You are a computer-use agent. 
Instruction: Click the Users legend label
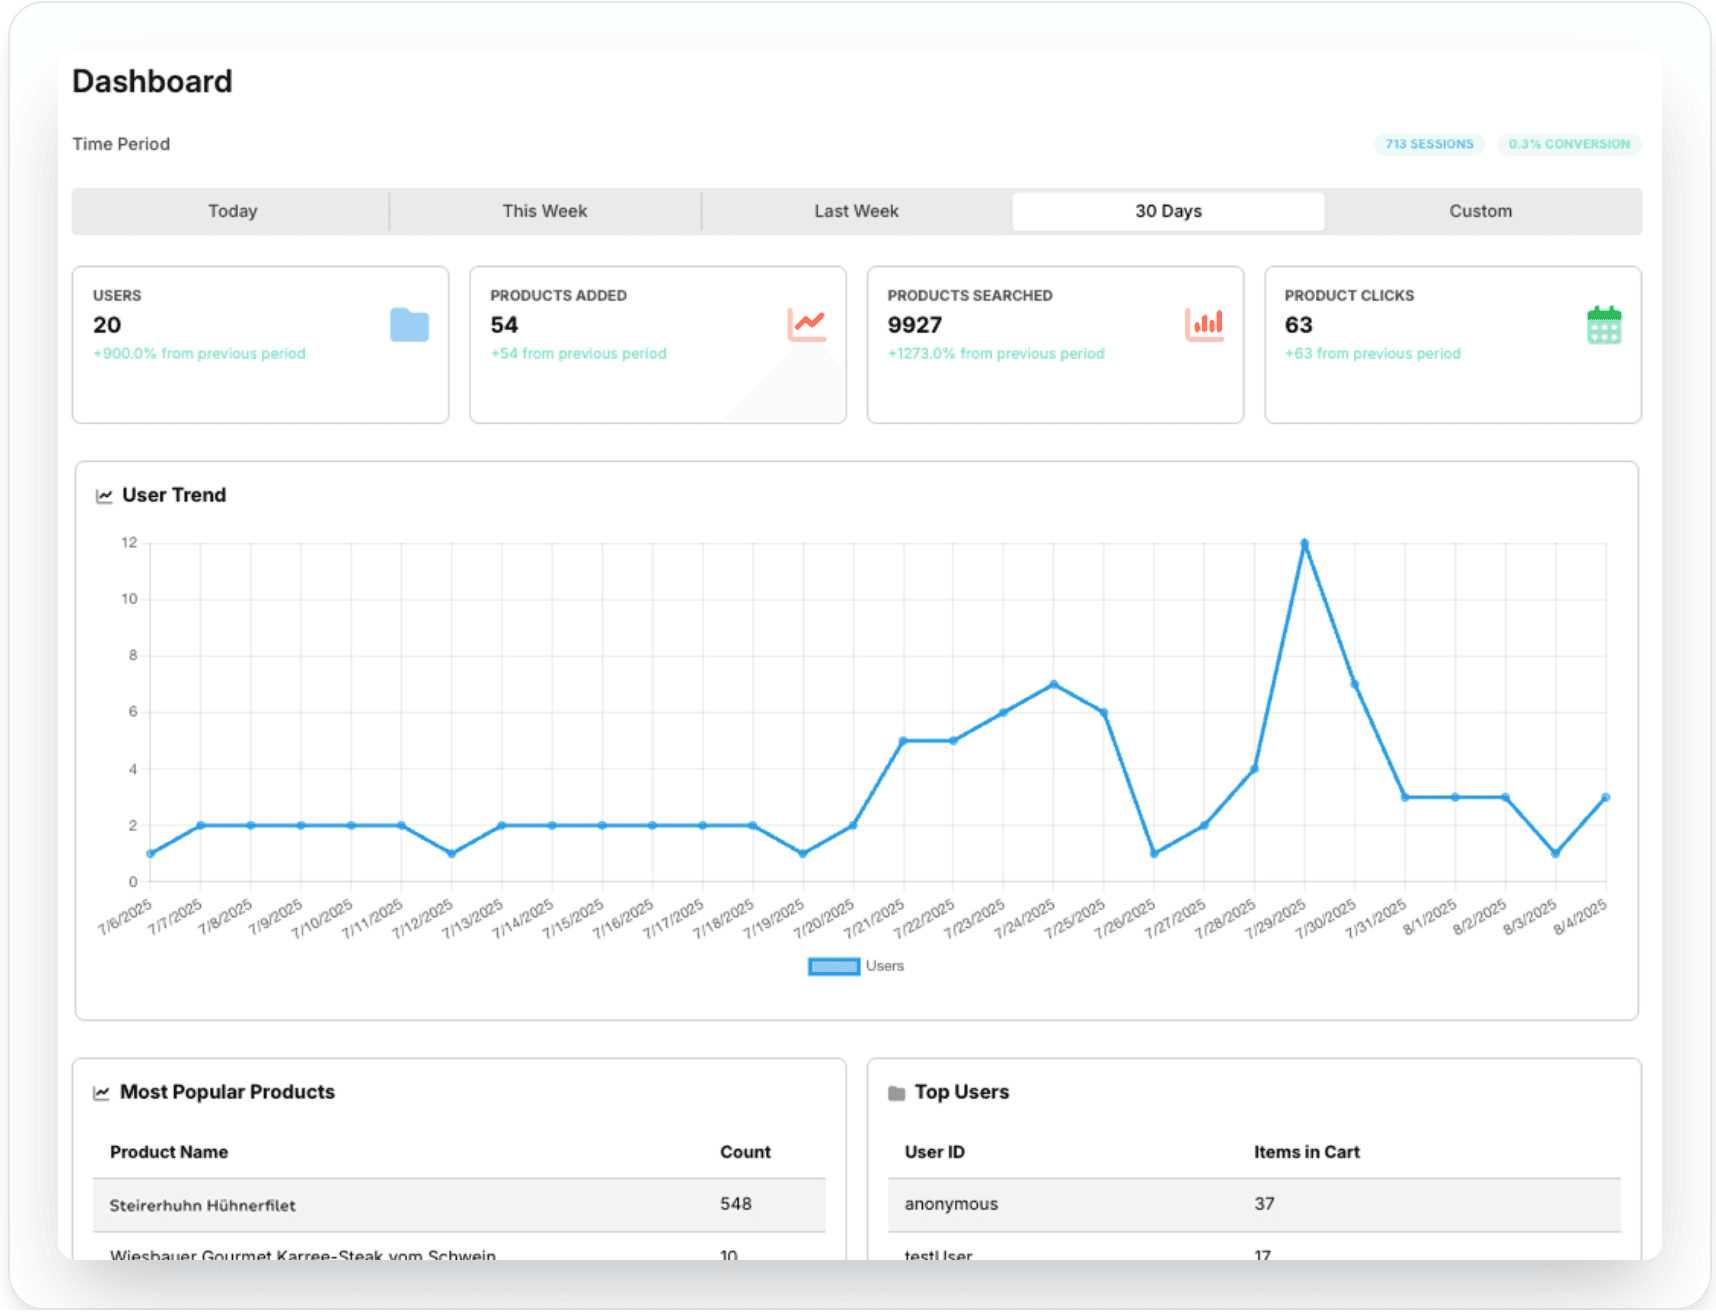click(885, 966)
